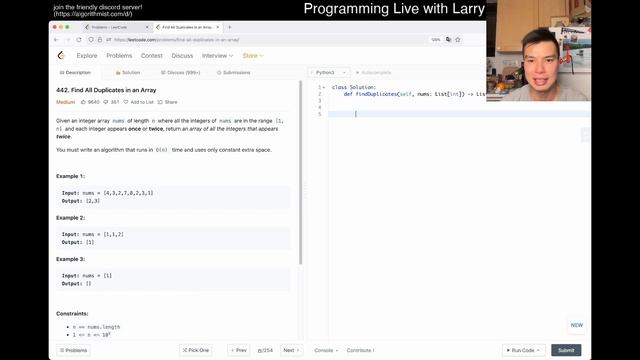Viewport: 640px width, 360px height.
Task: Close the 'Find All Duplicates in an Array' tab
Action: 218,27
